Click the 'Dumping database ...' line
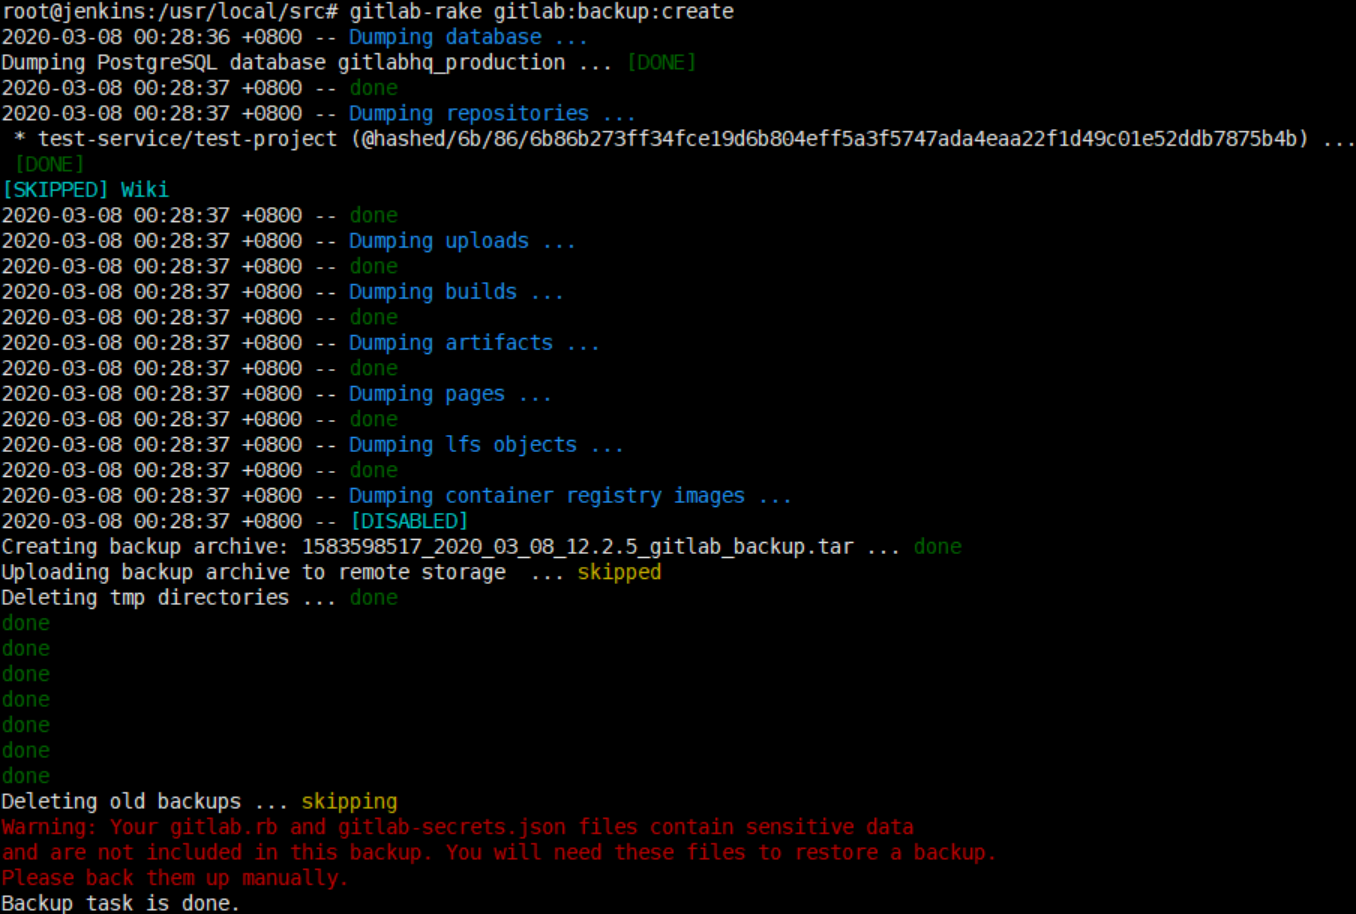Screen dimensions: 1356x914 click(x=295, y=38)
